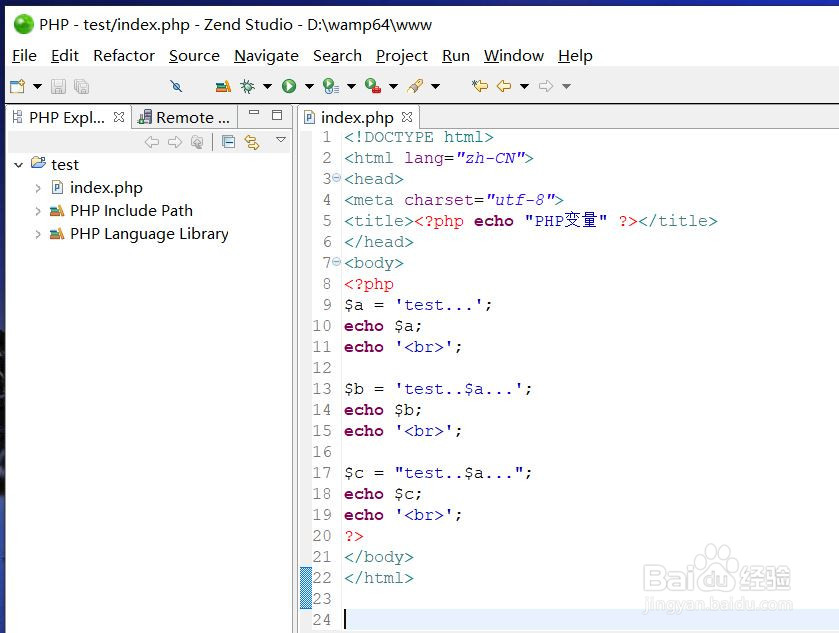The image size is (839, 633).
Task: Select the index.php editor tab
Action: 356,117
